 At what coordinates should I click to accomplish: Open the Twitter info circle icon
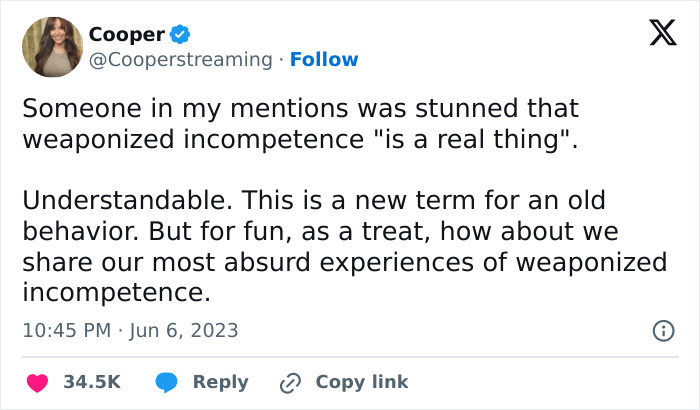point(662,330)
